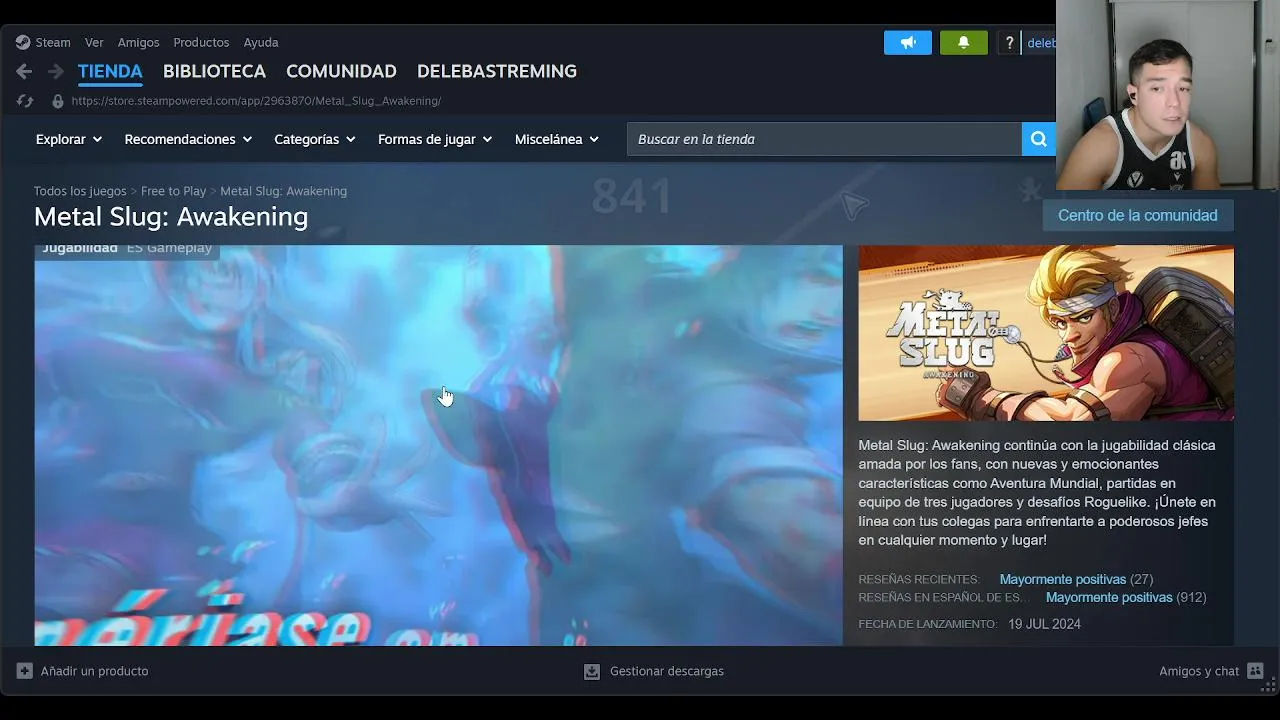Click the Jugabilidad tag on the video
Screen dimensions: 1280x720
point(80,248)
